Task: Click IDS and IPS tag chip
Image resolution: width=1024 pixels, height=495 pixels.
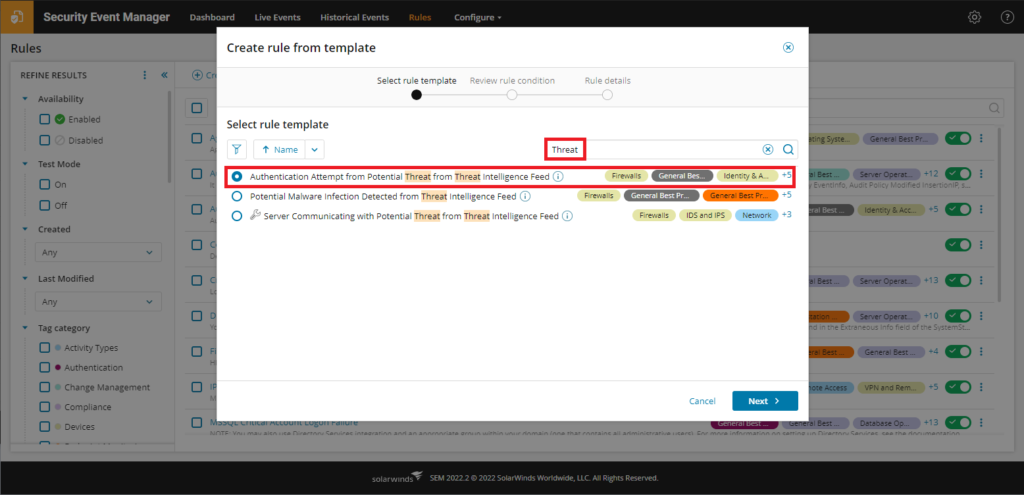Action: click(705, 216)
